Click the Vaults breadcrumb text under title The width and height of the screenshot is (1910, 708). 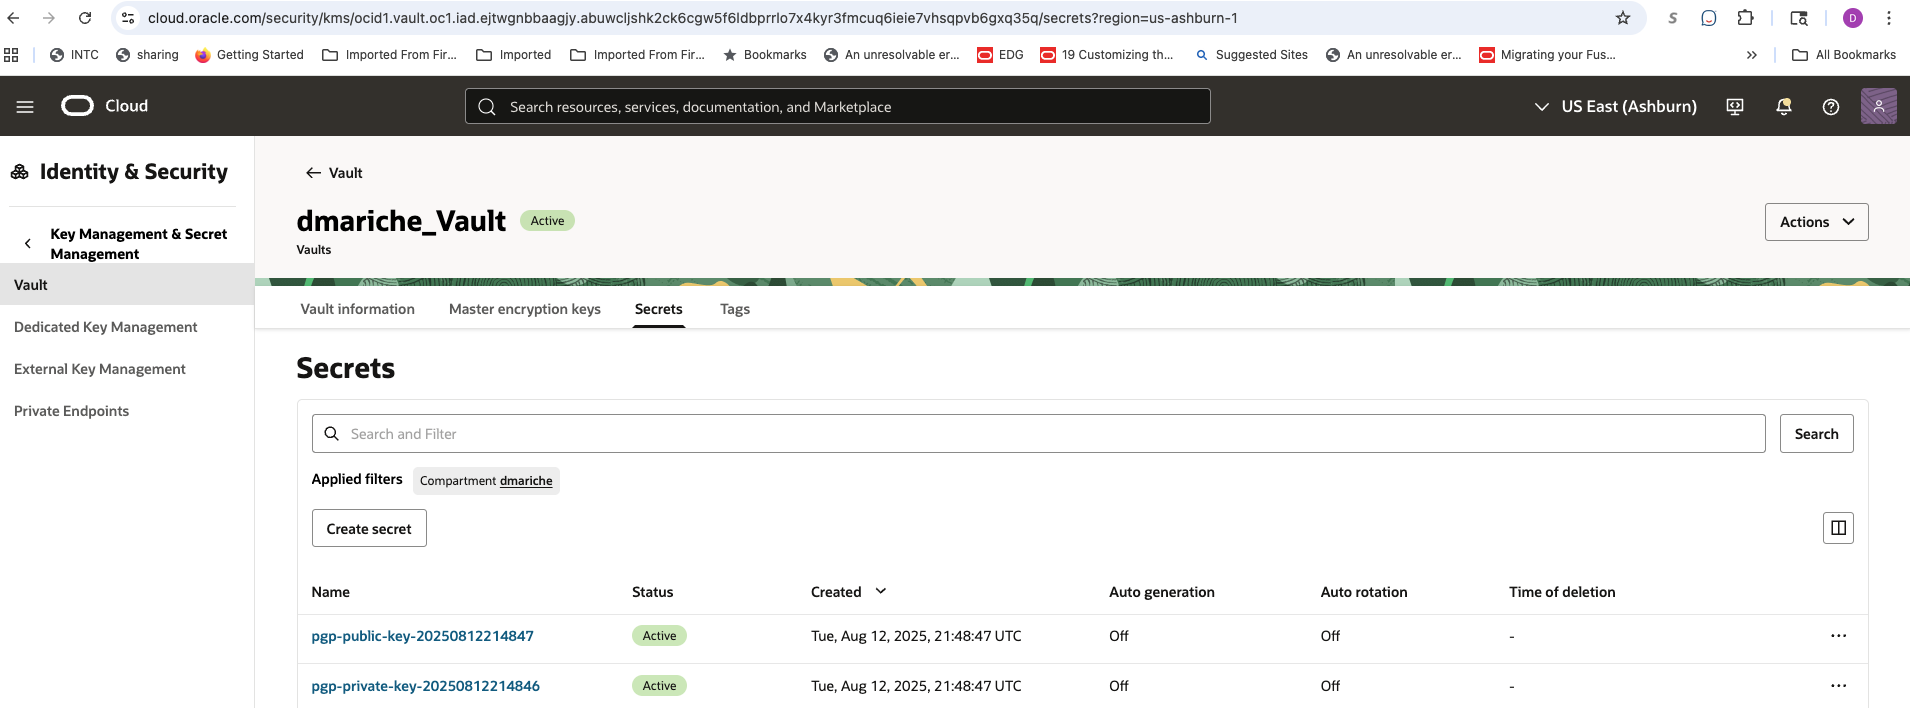point(314,250)
